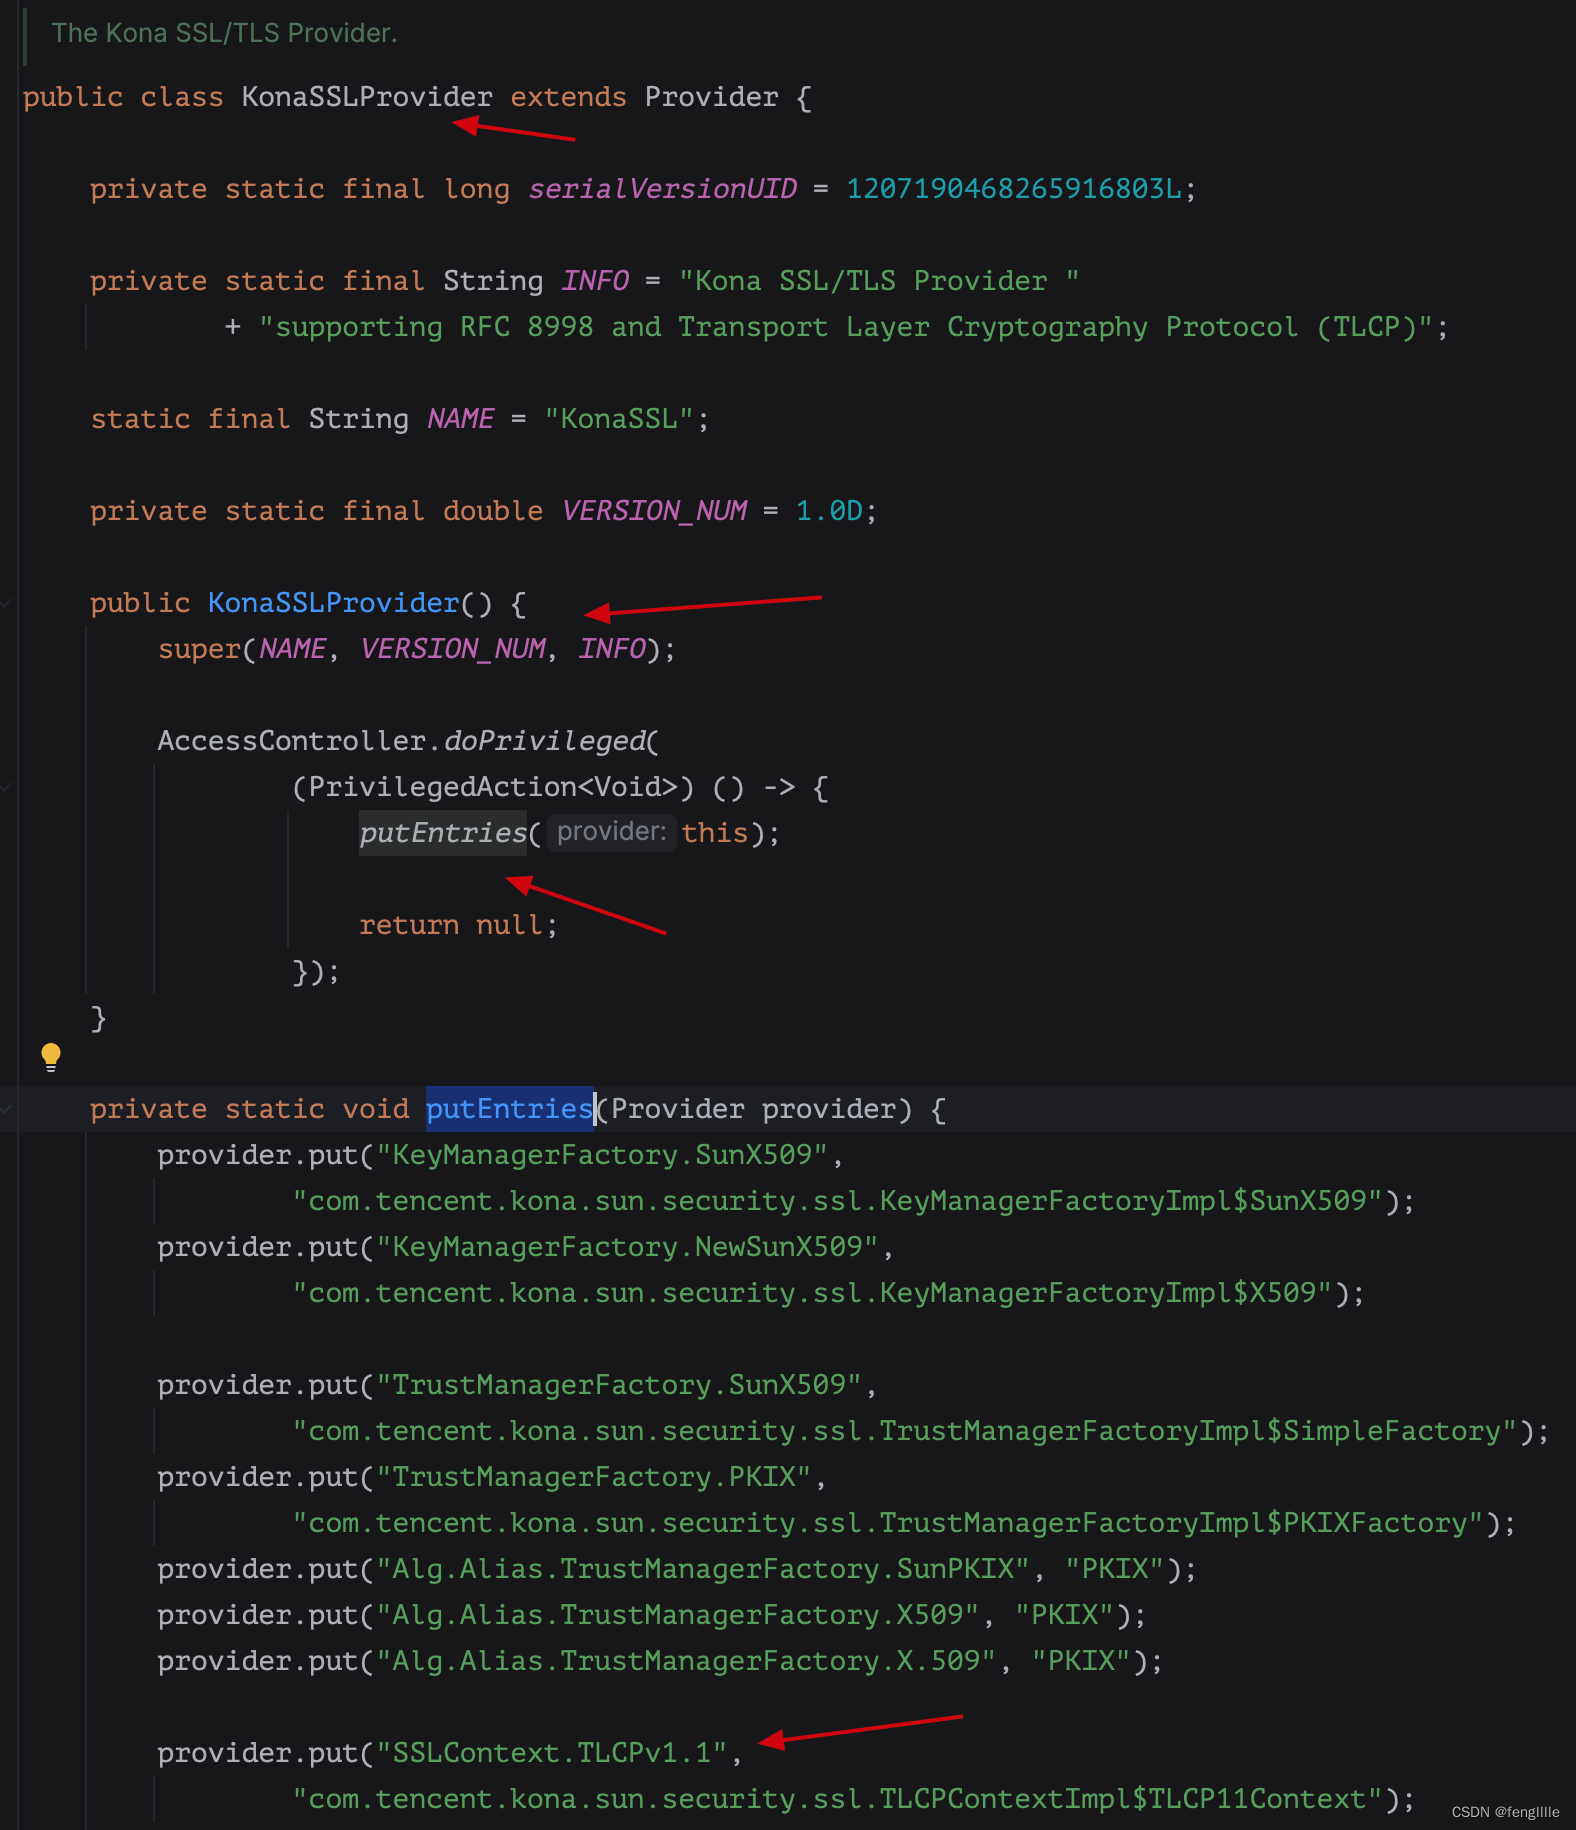Click the putEntries call inside doPrivileged
1576x1830 pixels.
(x=443, y=832)
